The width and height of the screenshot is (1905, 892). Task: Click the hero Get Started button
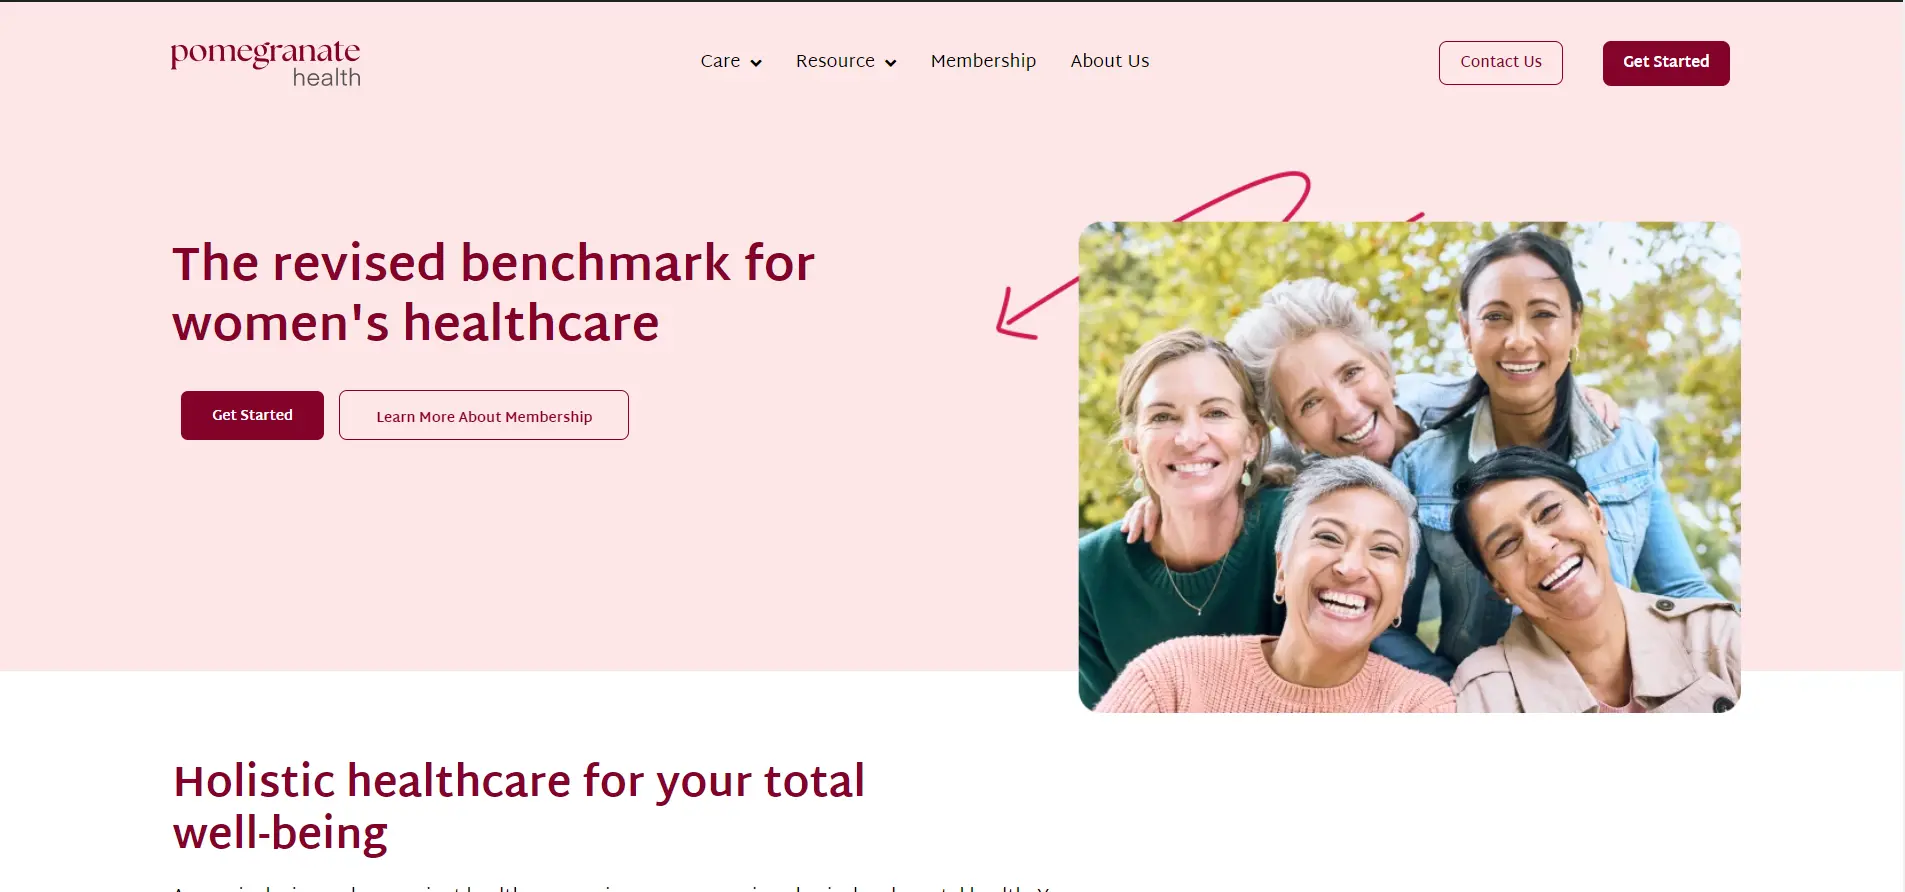click(252, 415)
